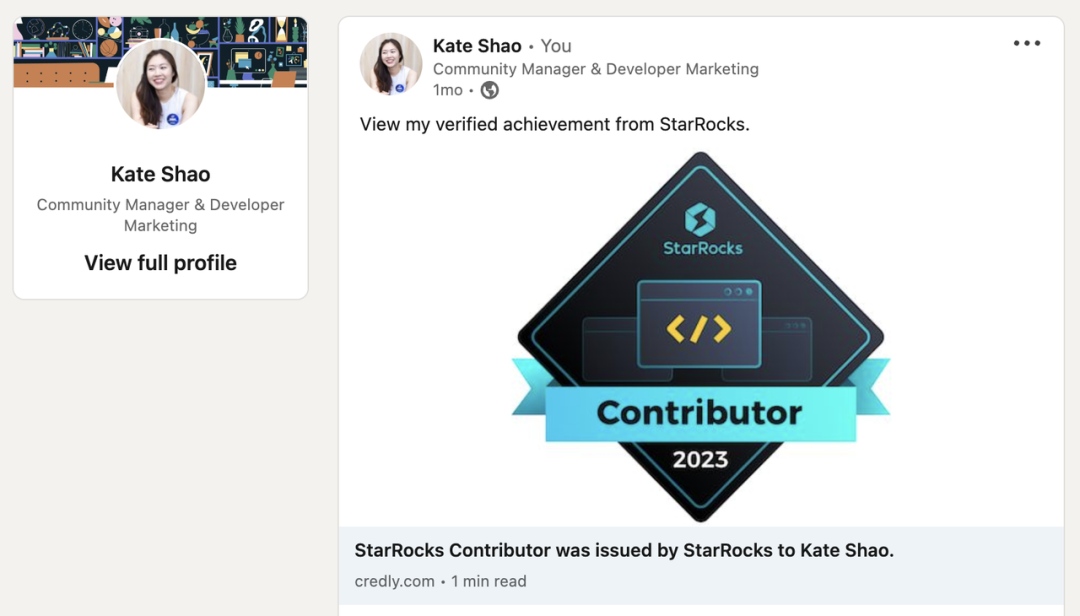Image resolution: width=1080 pixels, height=616 pixels.
Task: Click the StarRocks Contributor 2023 badge image
Action: [700, 337]
